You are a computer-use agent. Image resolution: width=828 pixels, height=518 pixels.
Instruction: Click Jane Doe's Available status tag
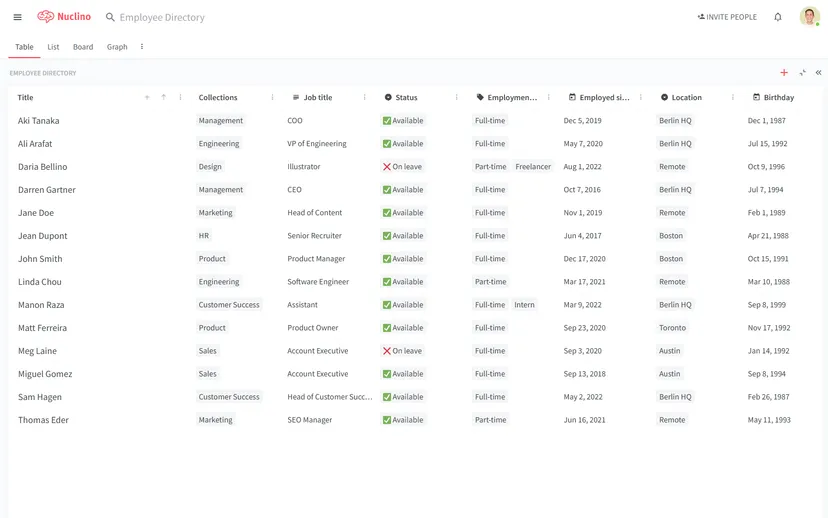[403, 213]
